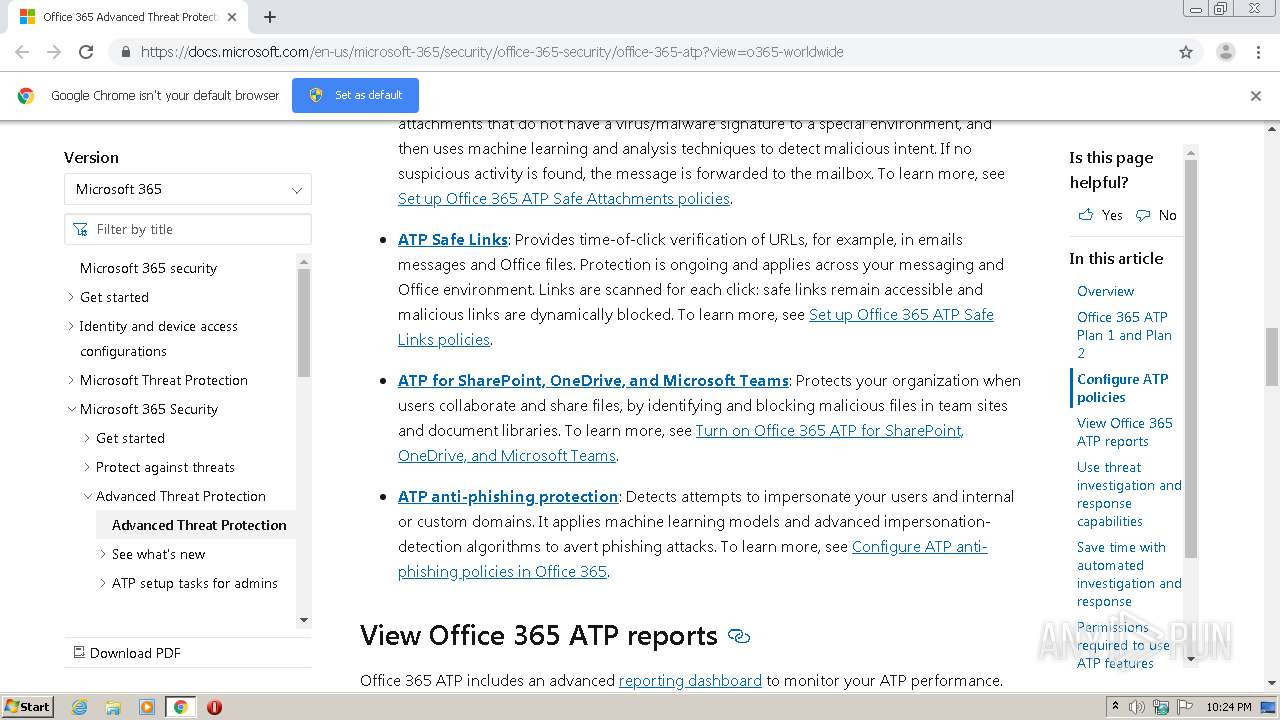The height and width of the screenshot is (720, 1280).
Task: Expand Identity and device access configurations
Action: [x=71, y=326]
